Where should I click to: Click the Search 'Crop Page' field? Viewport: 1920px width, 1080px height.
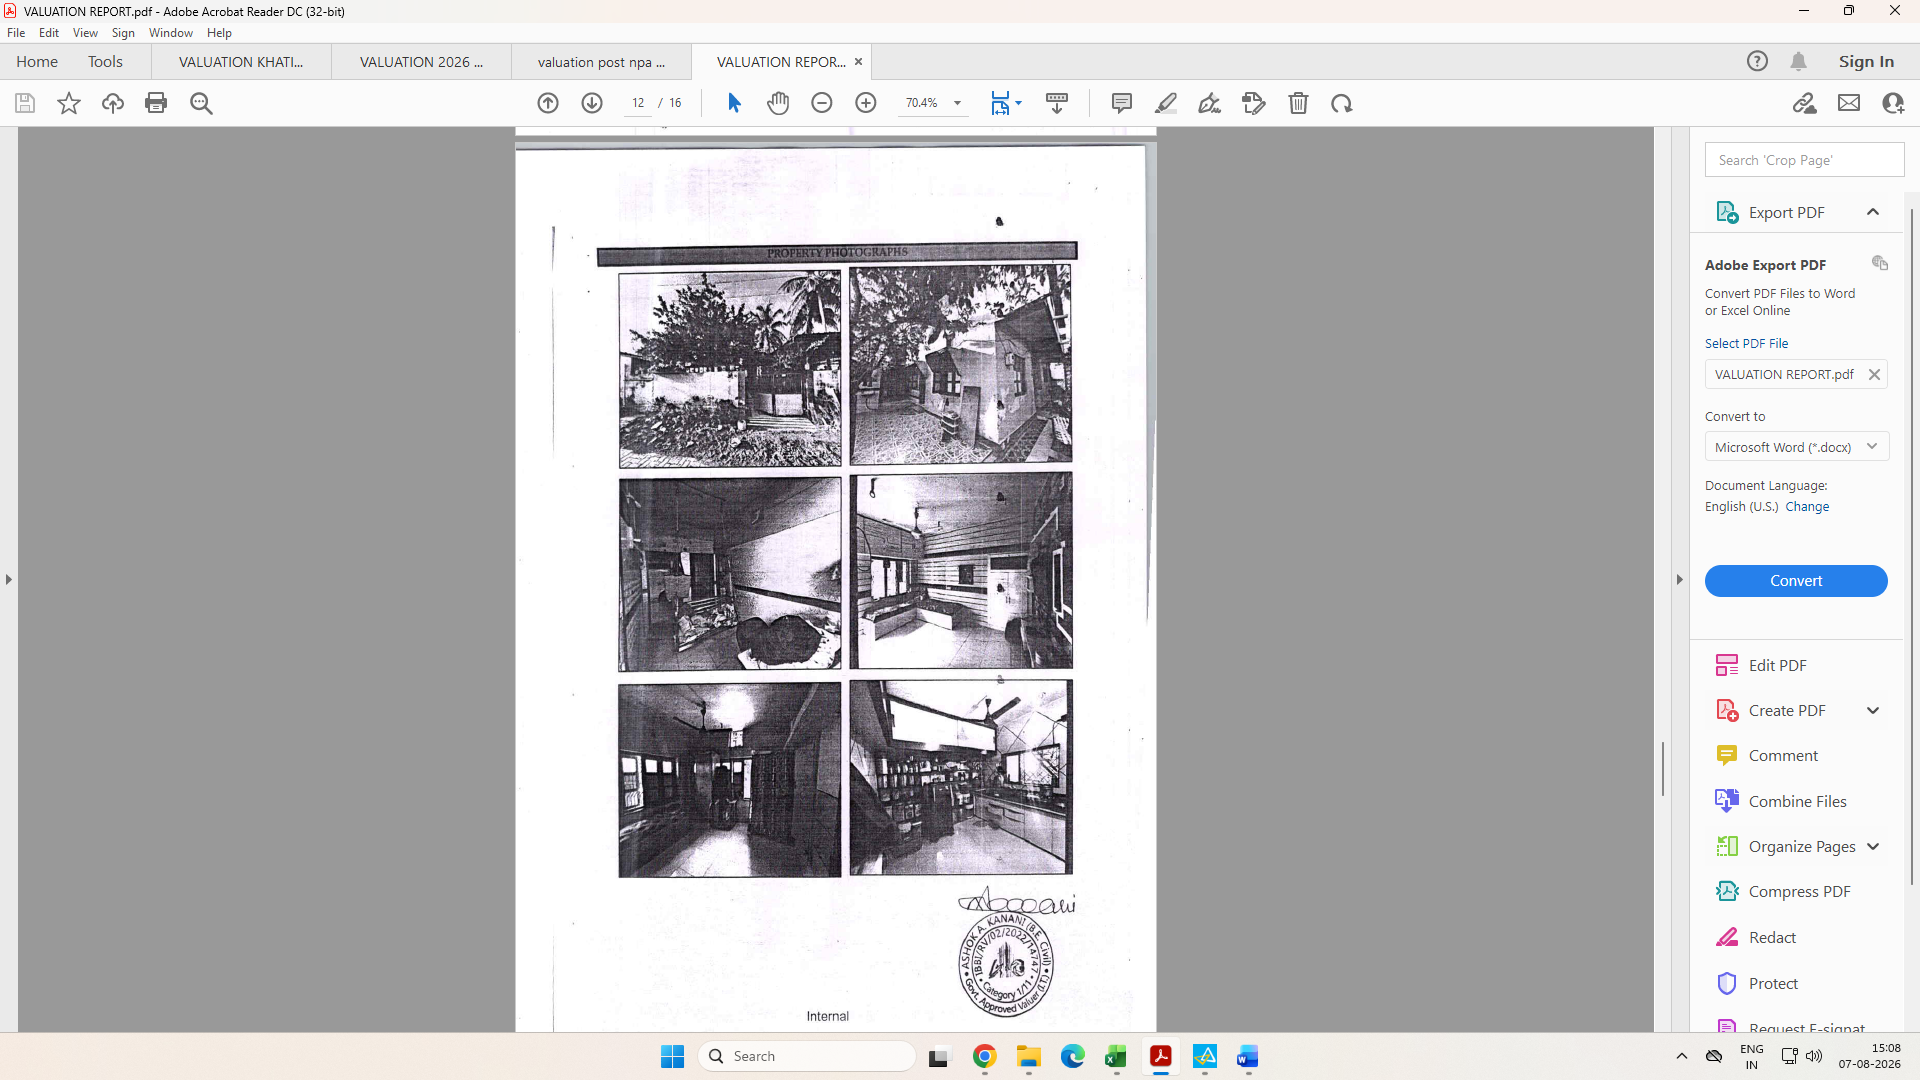pyautogui.click(x=1804, y=160)
